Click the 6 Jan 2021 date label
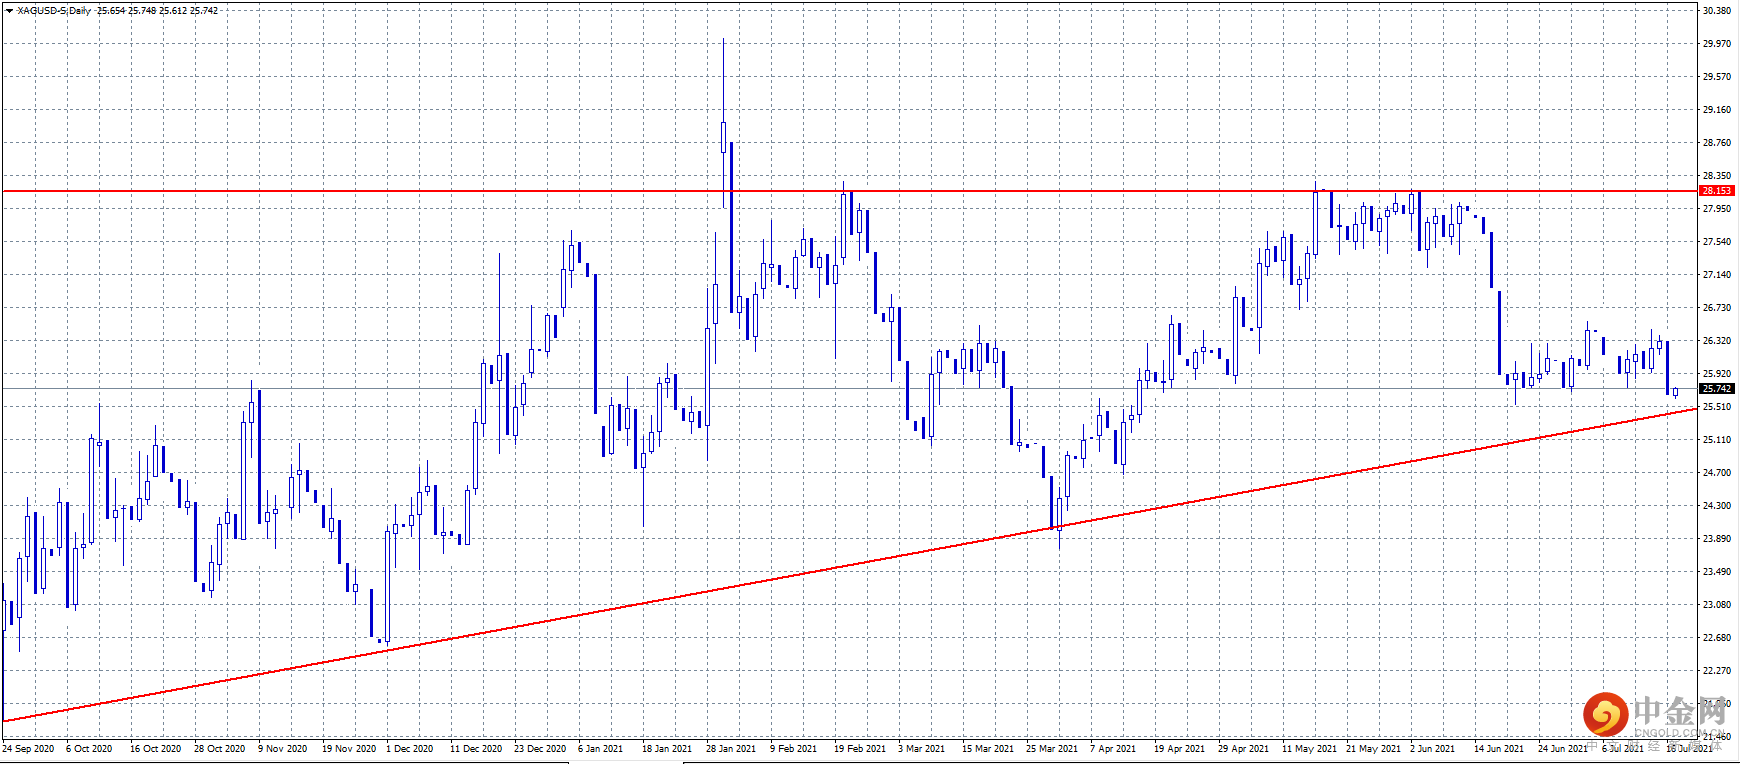This screenshot has width=1740, height=764. [600, 749]
